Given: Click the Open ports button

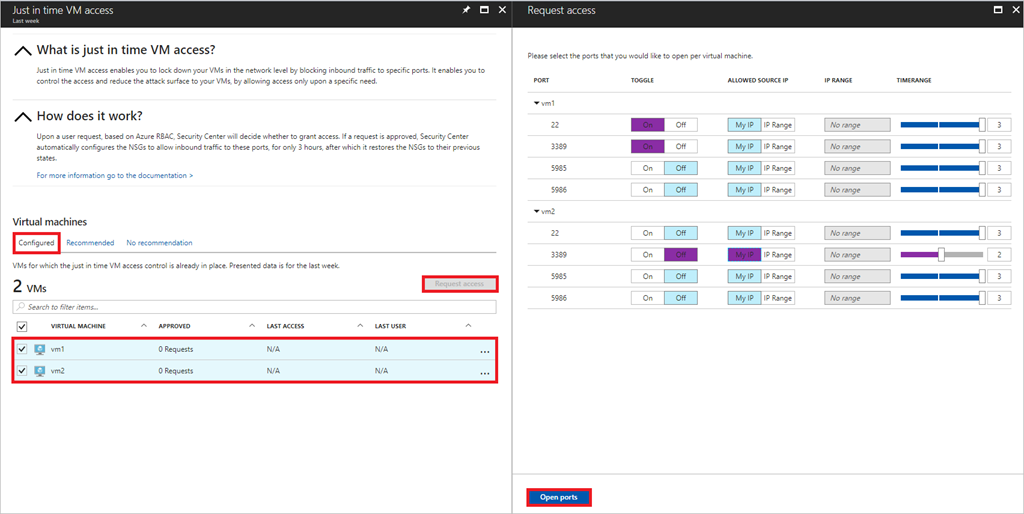Looking at the screenshot, I should [x=558, y=498].
